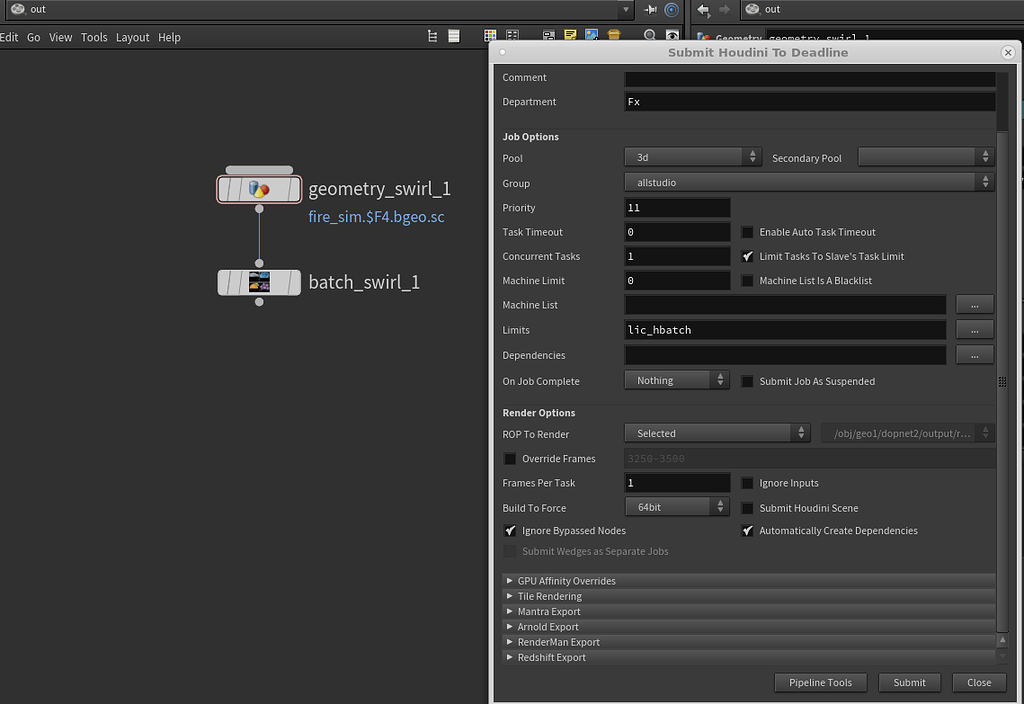Click the blue circular link icon by pin
The image size is (1024, 704).
(x=671, y=9)
